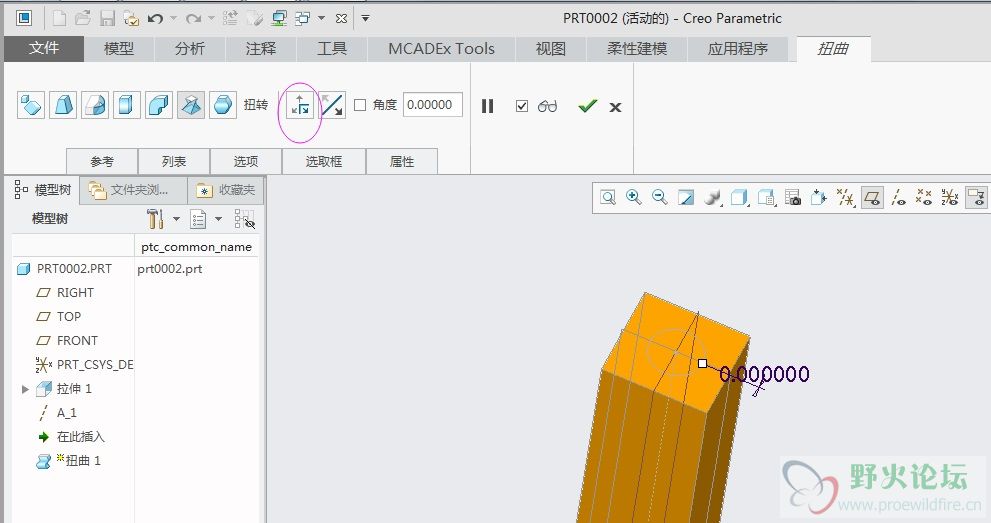Click the Save icon in quick access
The height and width of the screenshot is (523, 991).
[107, 18]
